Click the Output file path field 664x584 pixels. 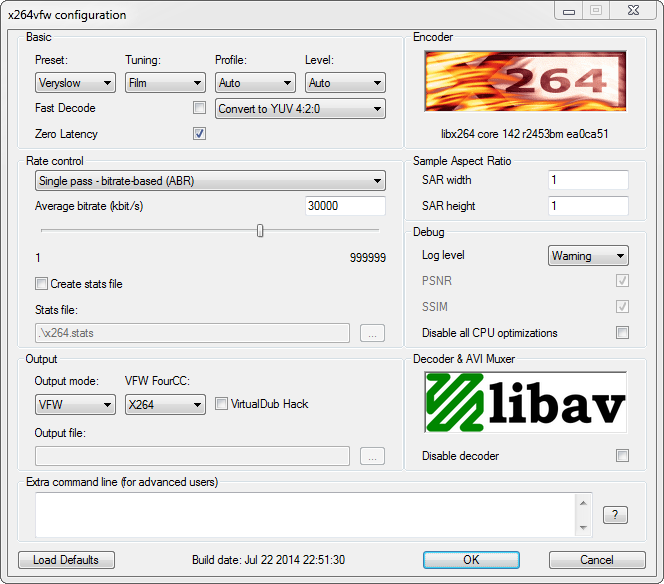click(193, 456)
